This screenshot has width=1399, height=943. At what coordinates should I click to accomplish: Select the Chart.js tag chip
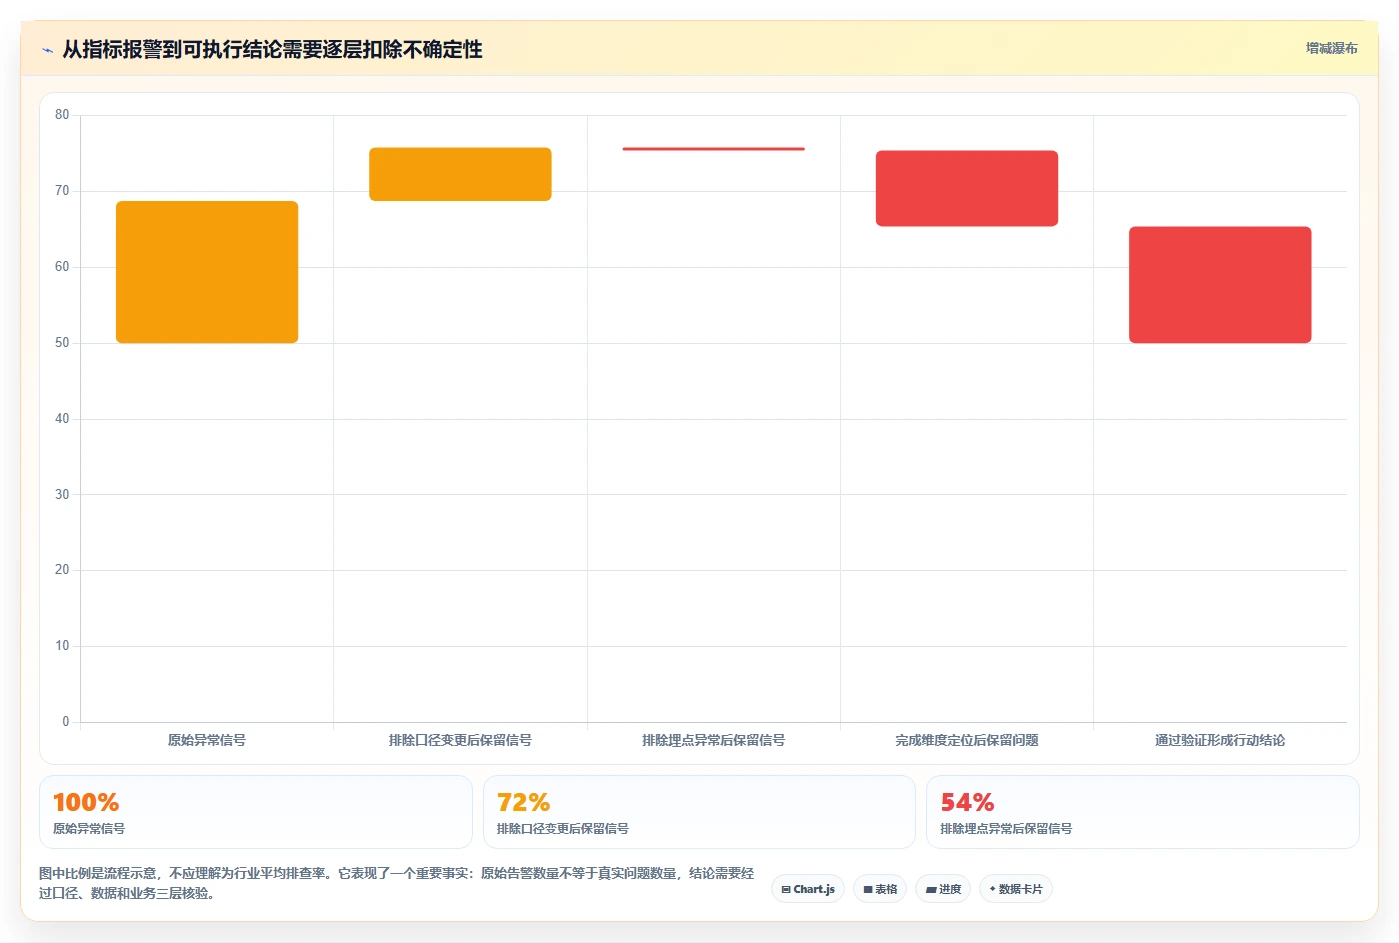(x=808, y=889)
